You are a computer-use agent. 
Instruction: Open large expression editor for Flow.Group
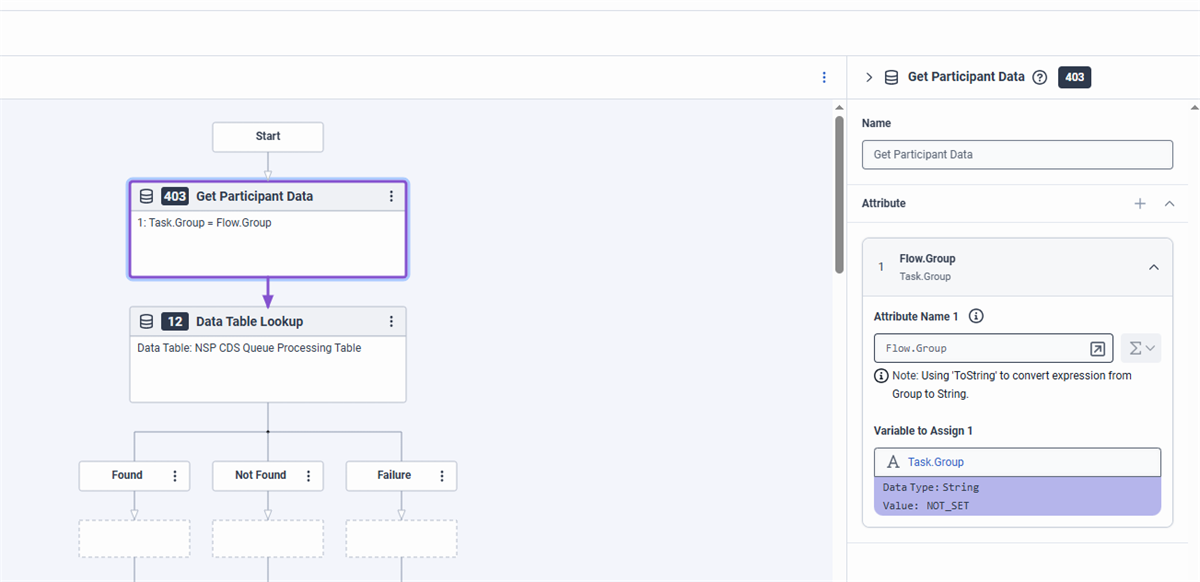click(1097, 349)
